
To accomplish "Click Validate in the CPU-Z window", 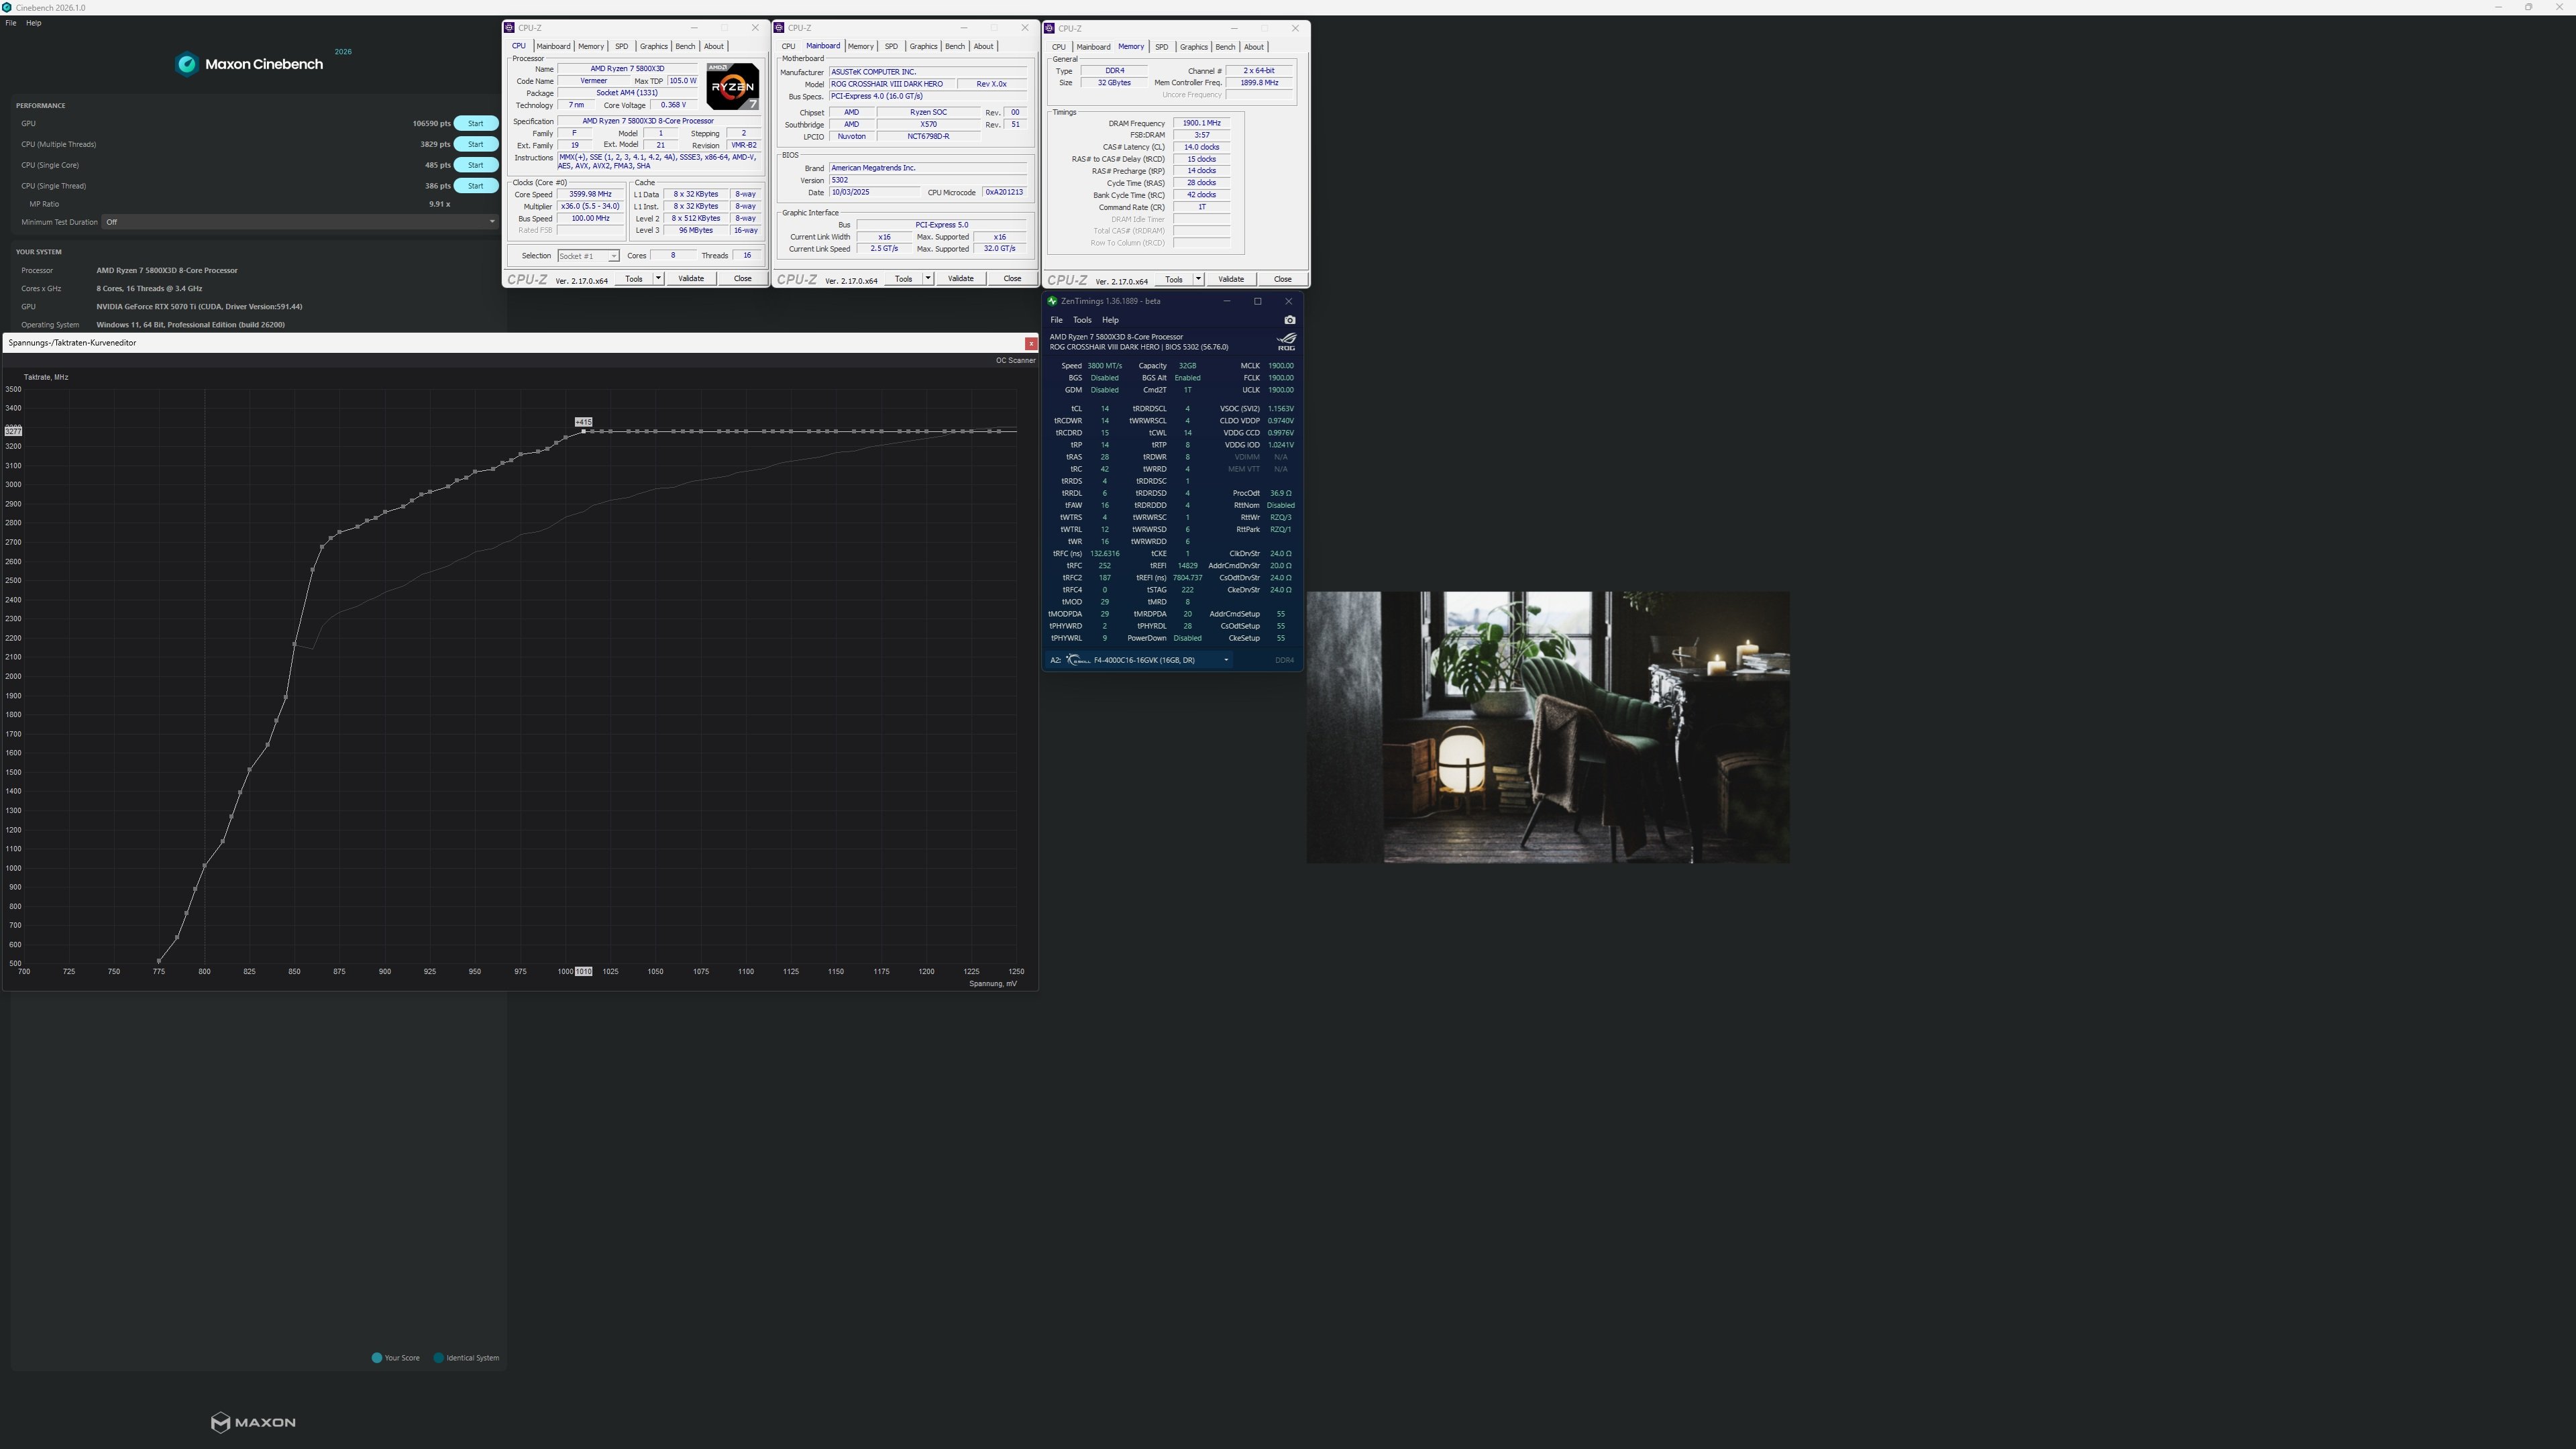I will click(x=691, y=278).
